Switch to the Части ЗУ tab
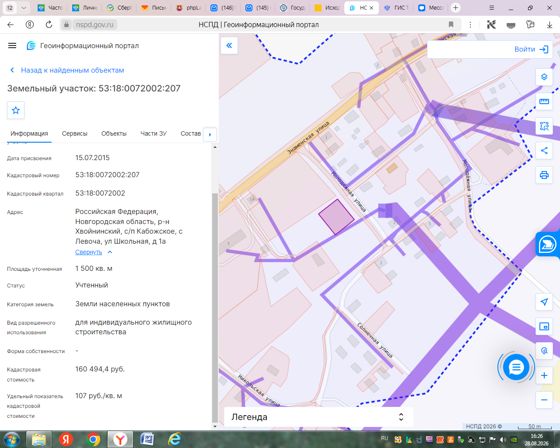Image resolution: width=560 pixels, height=448 pixels. click(153, 134)
